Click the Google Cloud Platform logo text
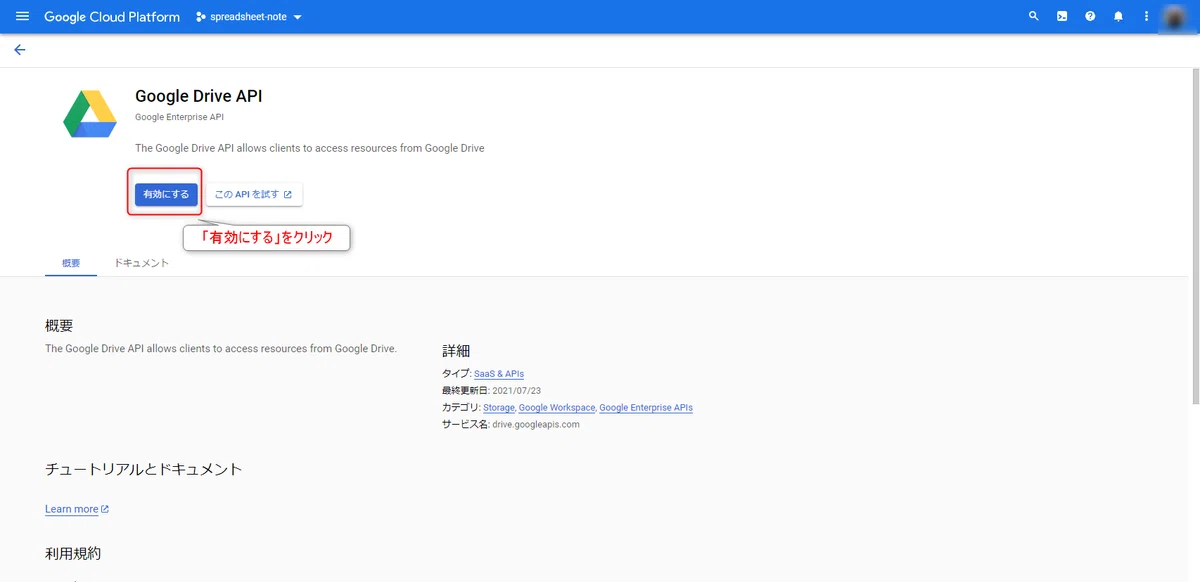This screenshot has height=582, width=1200. point(112,17)
